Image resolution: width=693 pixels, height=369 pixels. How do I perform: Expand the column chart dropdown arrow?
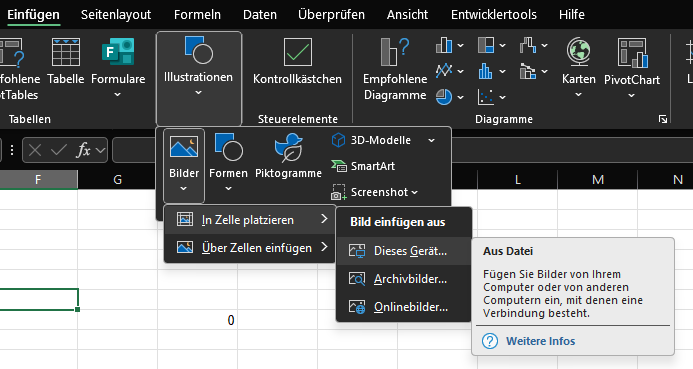tap(461, 45)
